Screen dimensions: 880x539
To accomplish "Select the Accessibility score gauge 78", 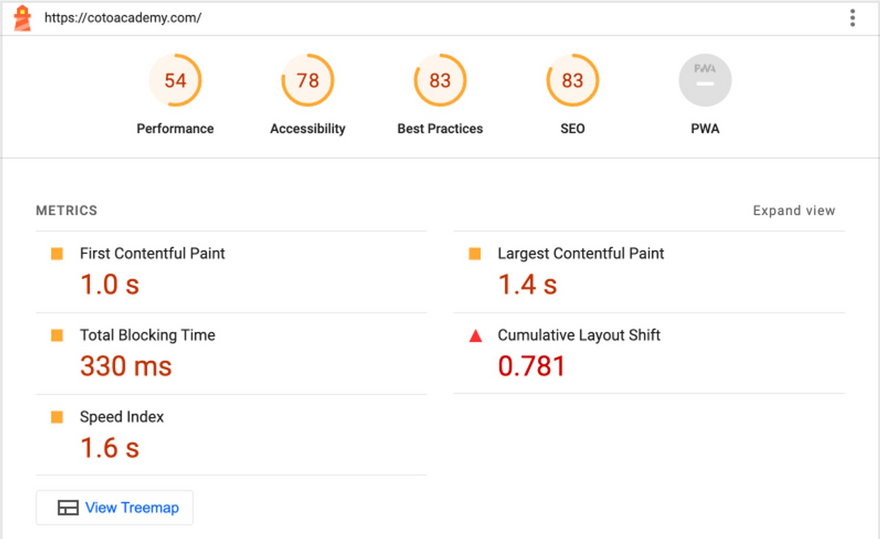I will tap(308, 80).
